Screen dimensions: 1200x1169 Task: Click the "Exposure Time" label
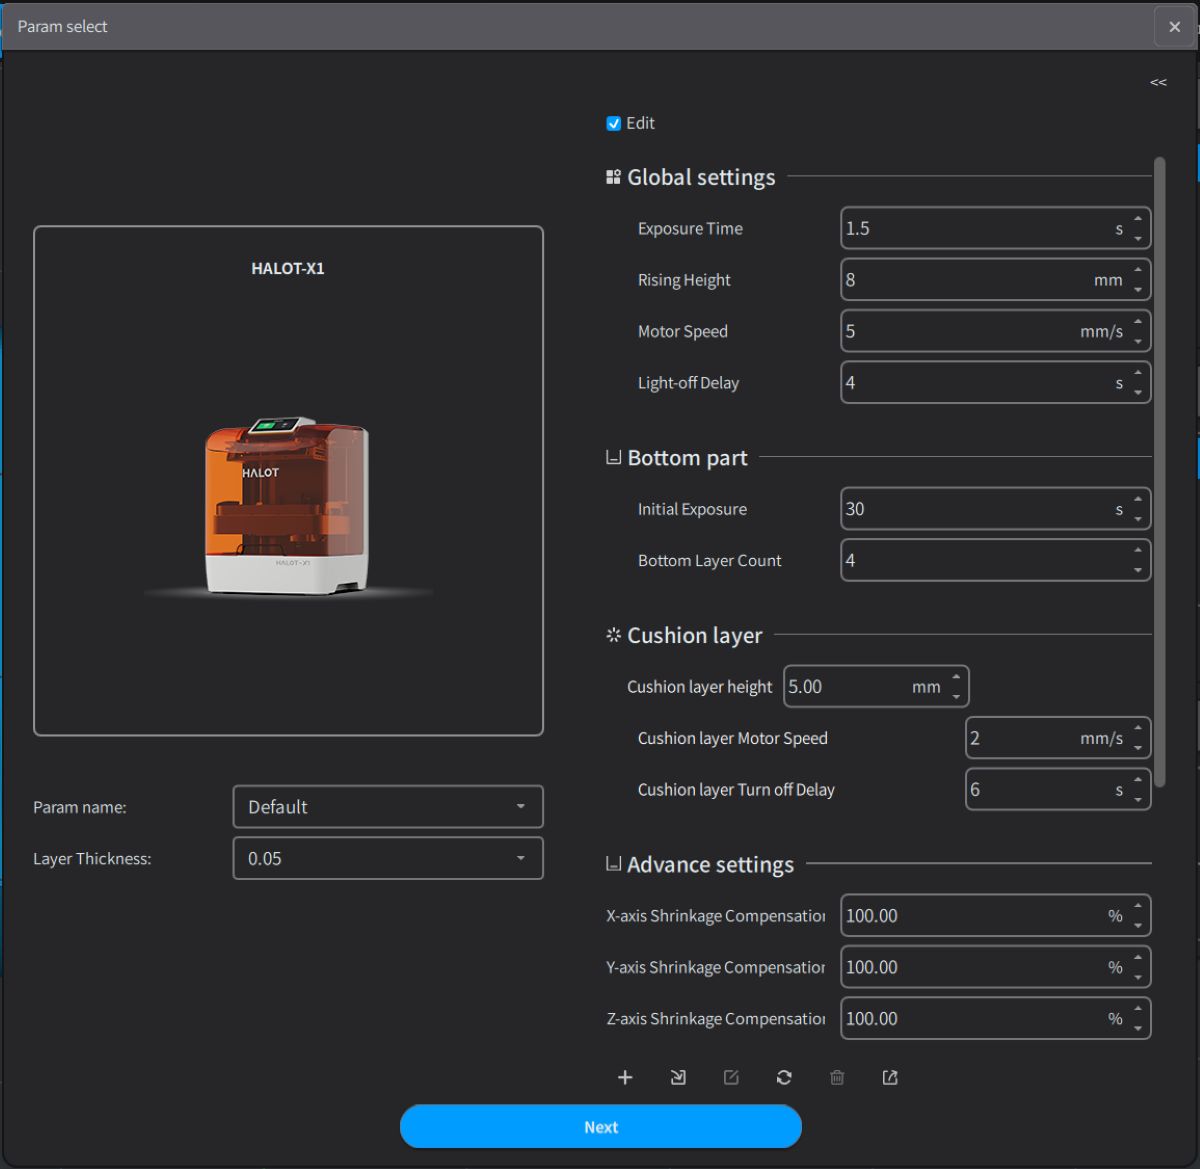690,229
